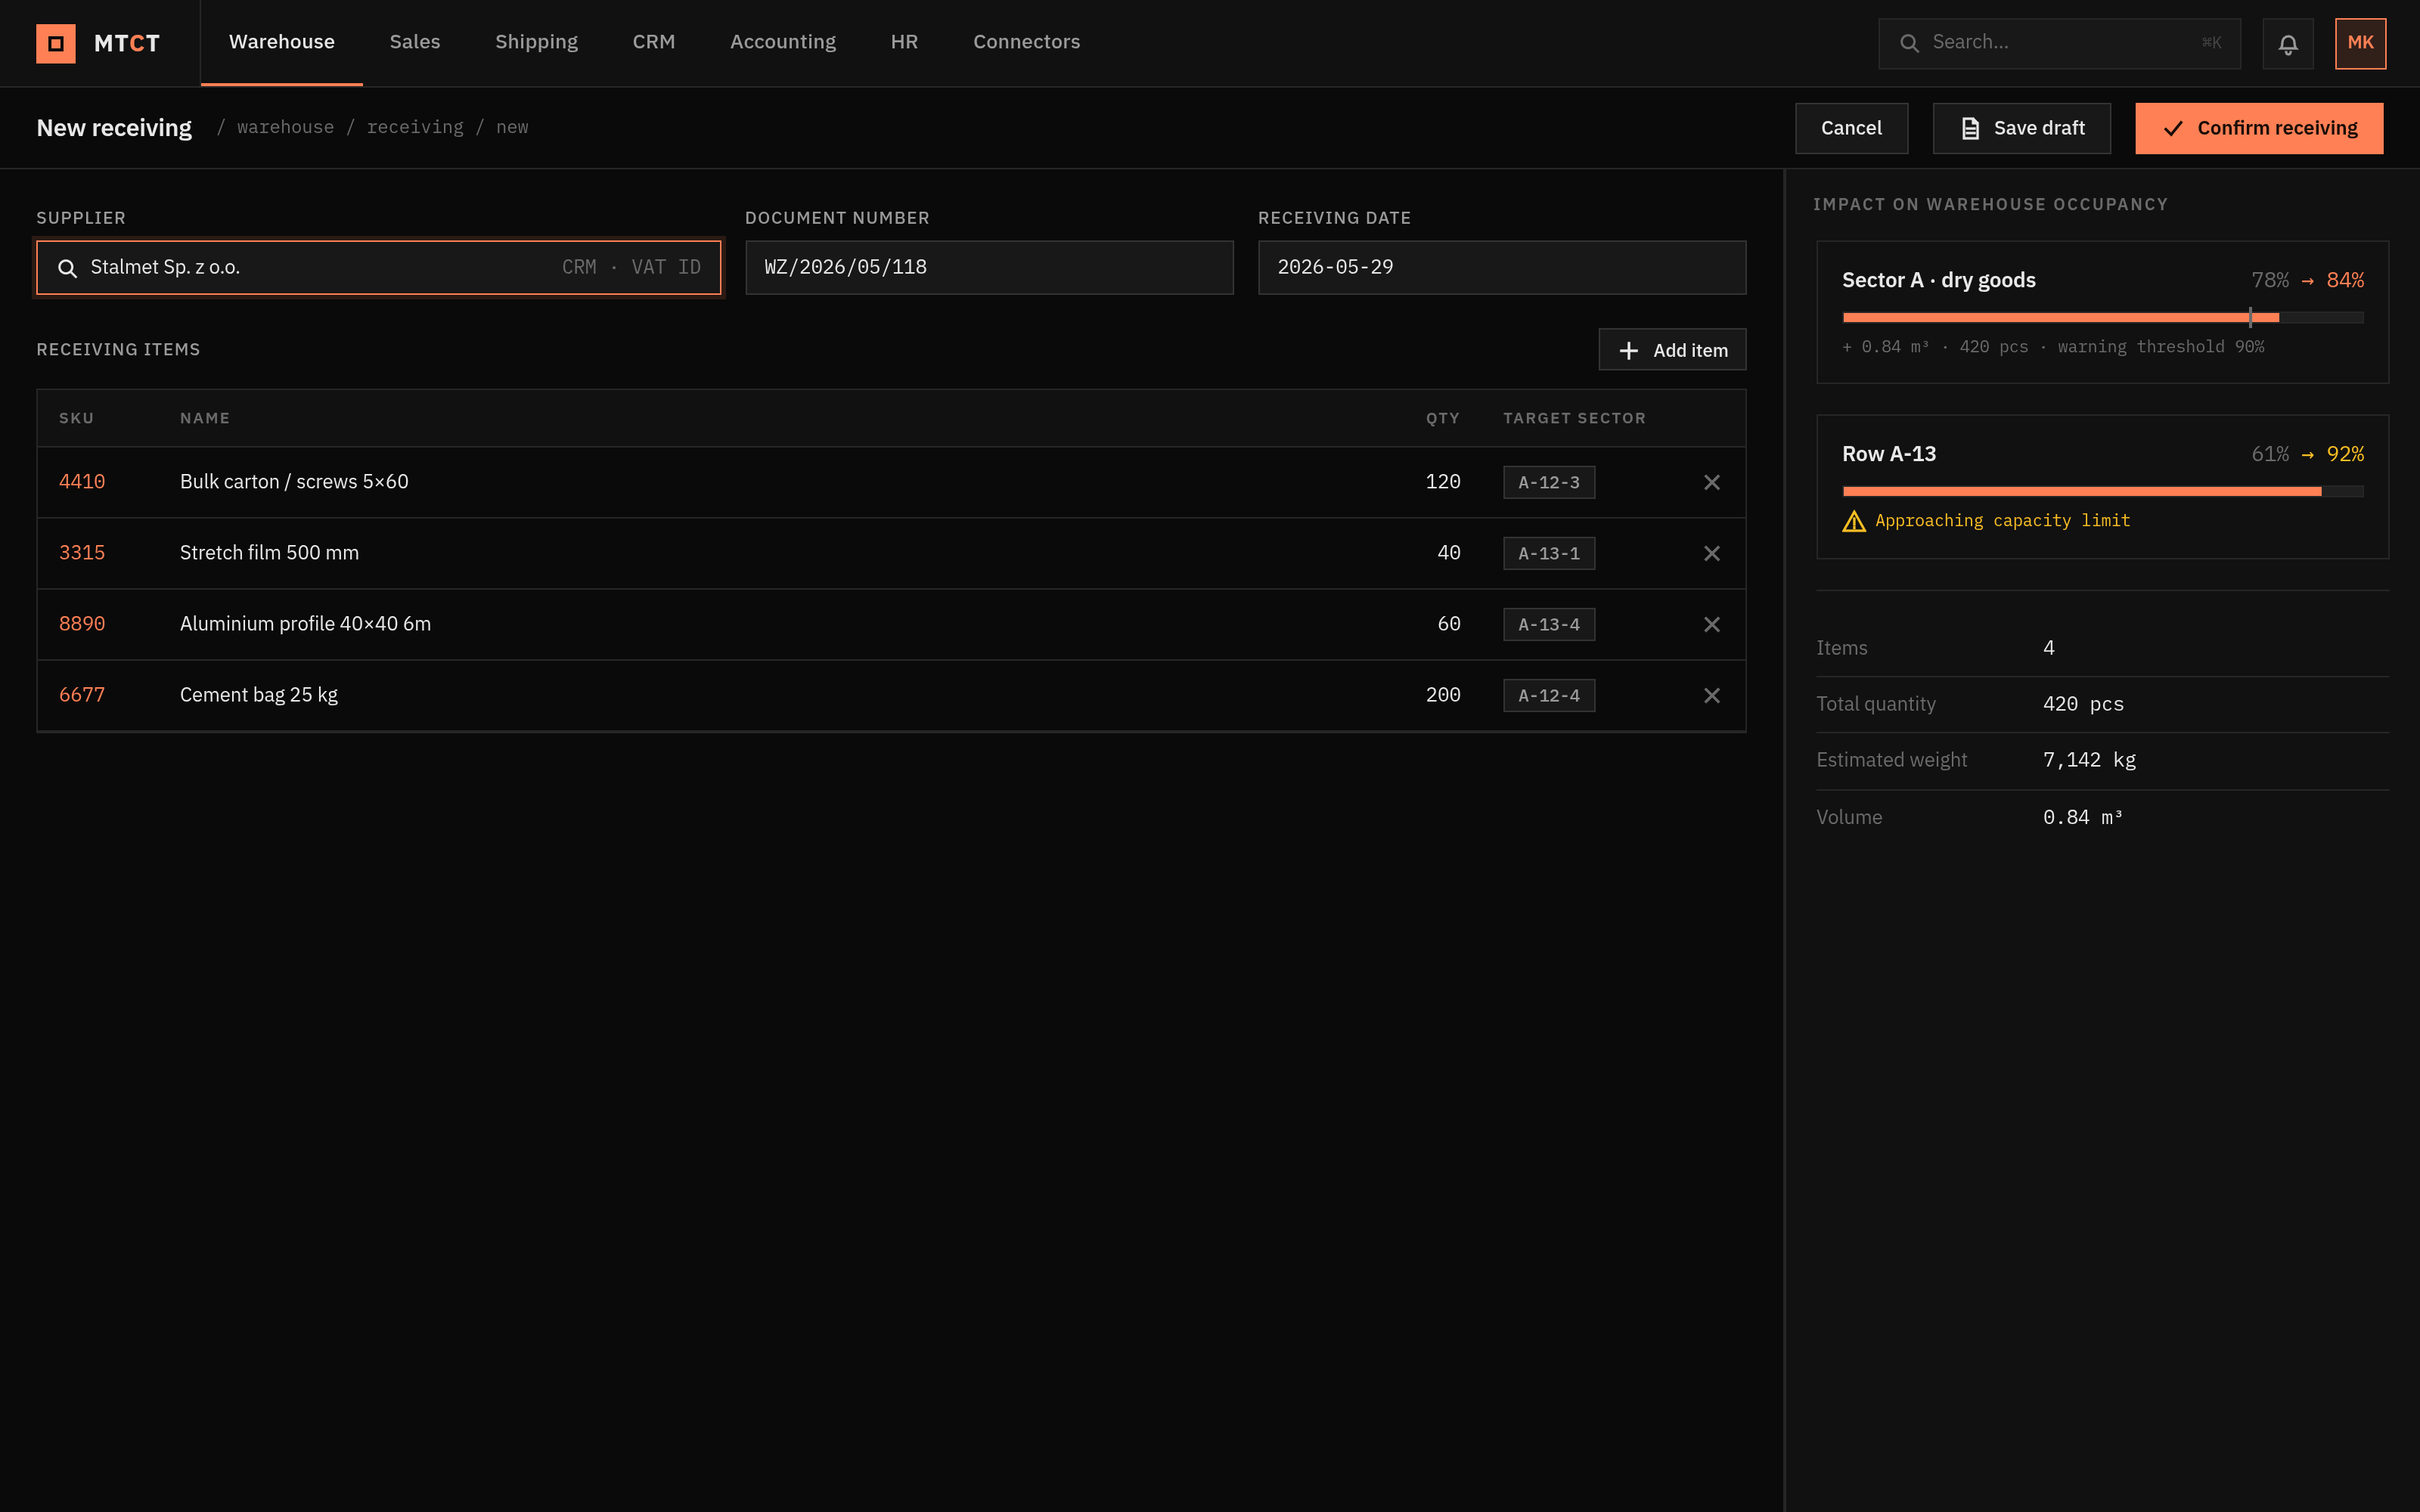Open the HR tab
This screenshot has height=1512, width=2420.
tap(904, 42)
